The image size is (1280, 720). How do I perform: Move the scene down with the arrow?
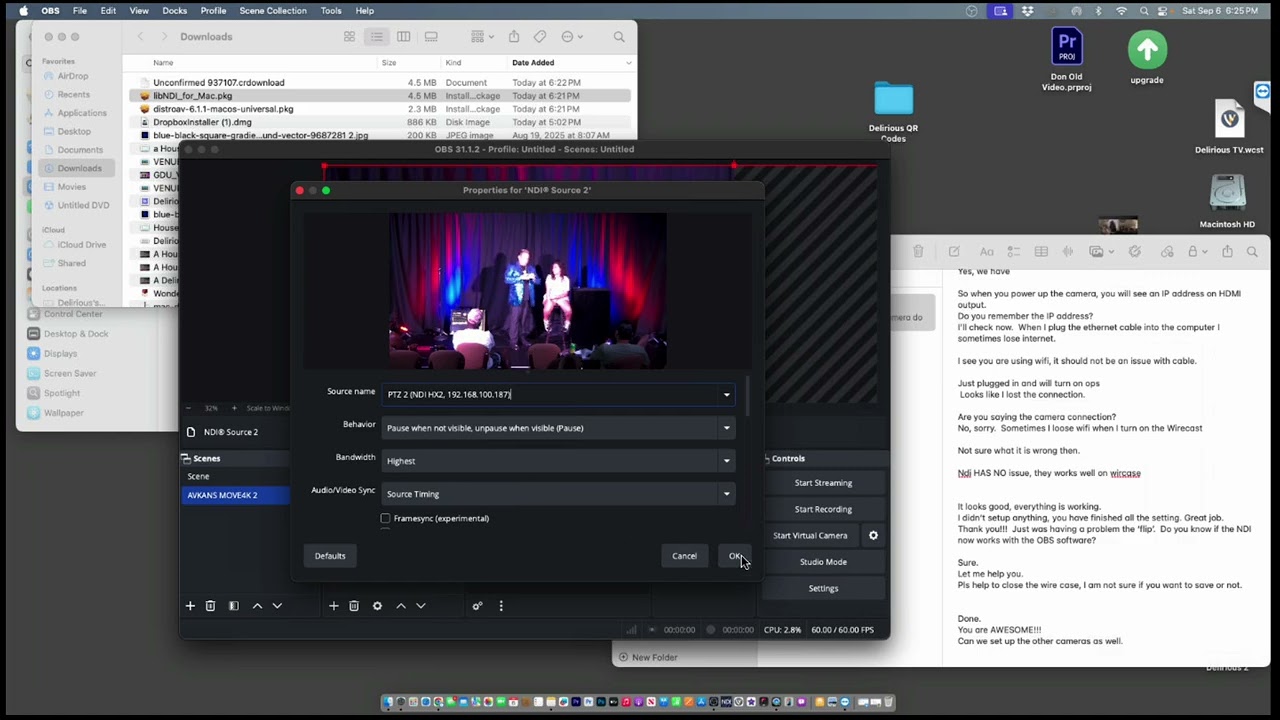(x=277, y=606)
